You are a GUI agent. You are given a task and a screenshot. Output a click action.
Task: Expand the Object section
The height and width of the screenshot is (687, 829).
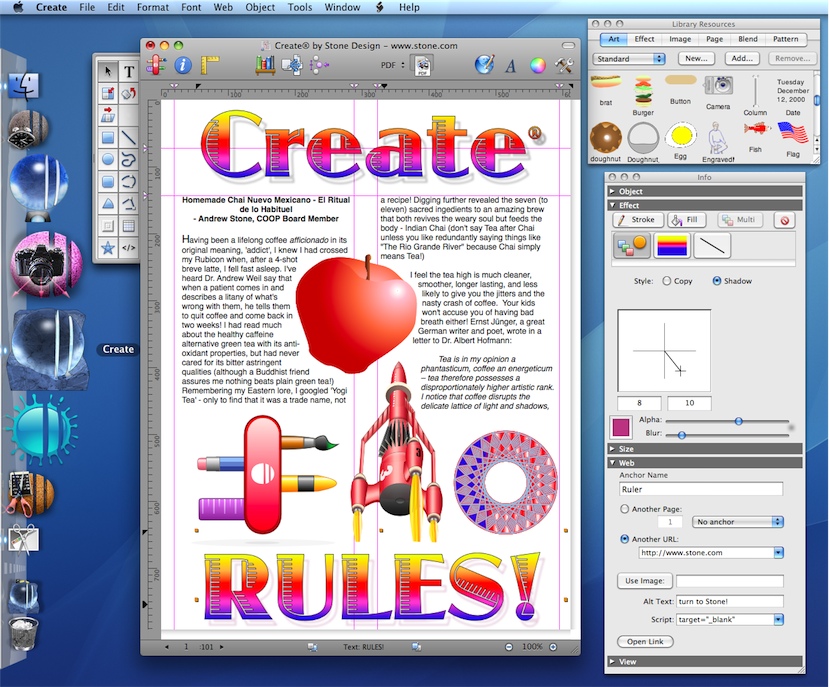[x=612, y=191]
